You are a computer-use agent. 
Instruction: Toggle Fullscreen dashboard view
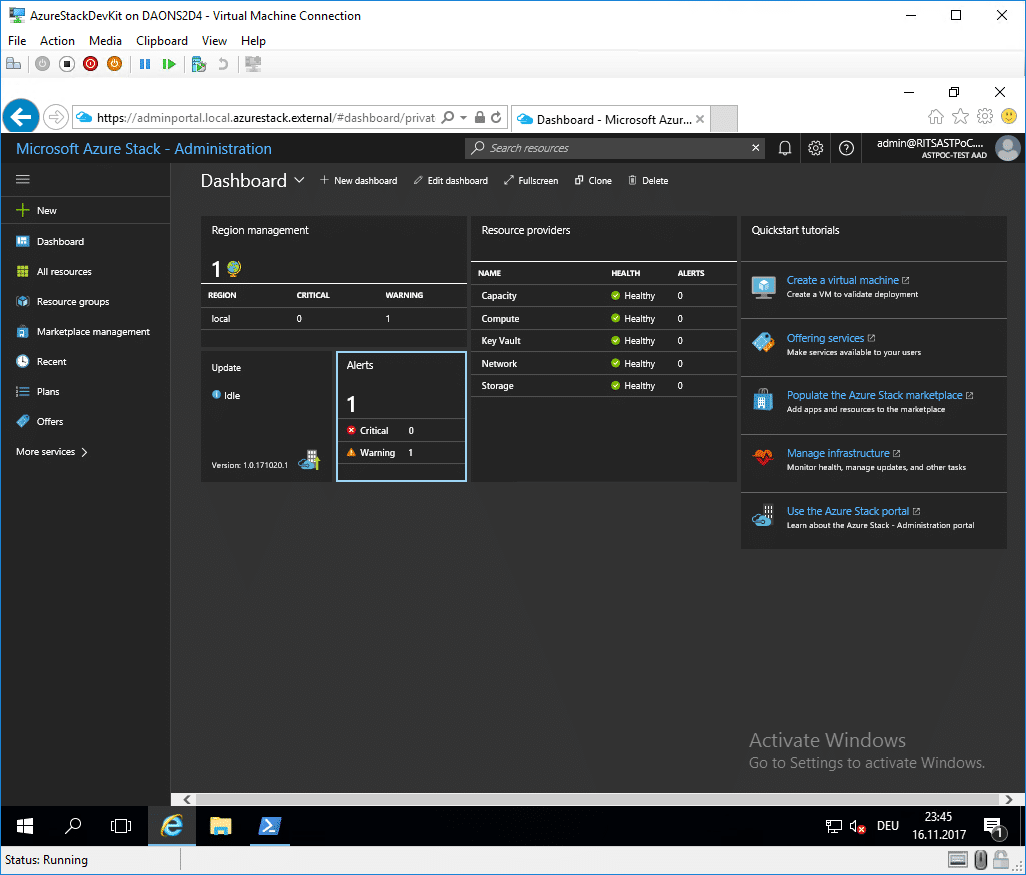[x=531, y=181]
